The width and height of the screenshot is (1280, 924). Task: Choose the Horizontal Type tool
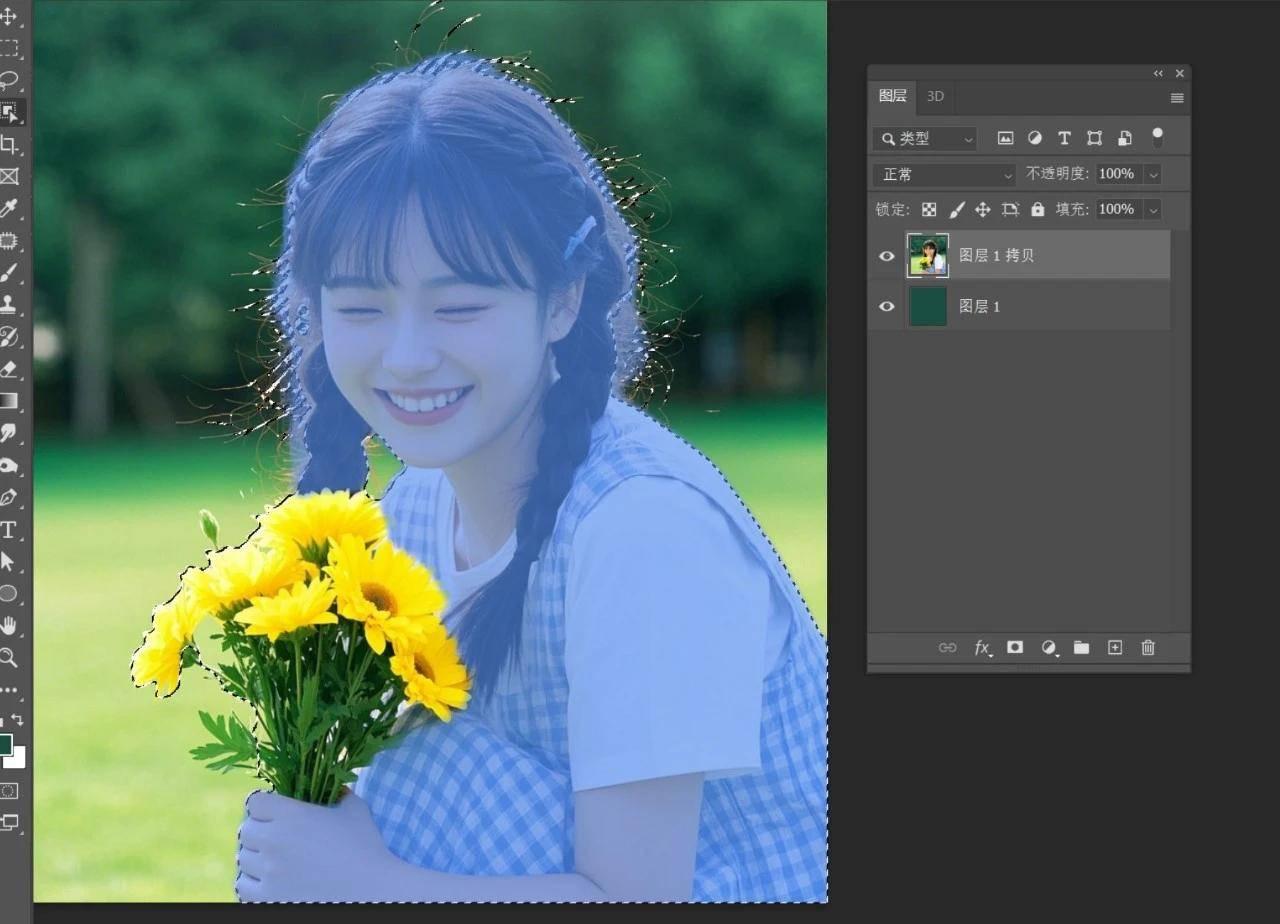(x=9, y=529)
